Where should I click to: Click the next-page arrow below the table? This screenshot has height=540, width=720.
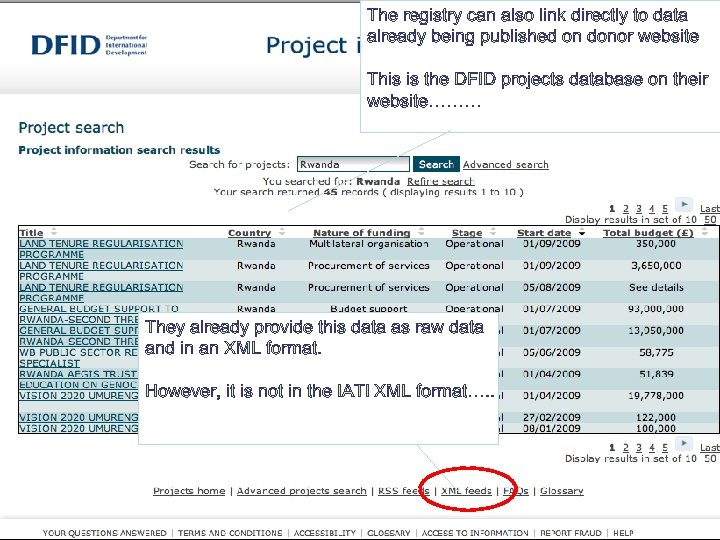pyautogui.click(x=683, y=444)
